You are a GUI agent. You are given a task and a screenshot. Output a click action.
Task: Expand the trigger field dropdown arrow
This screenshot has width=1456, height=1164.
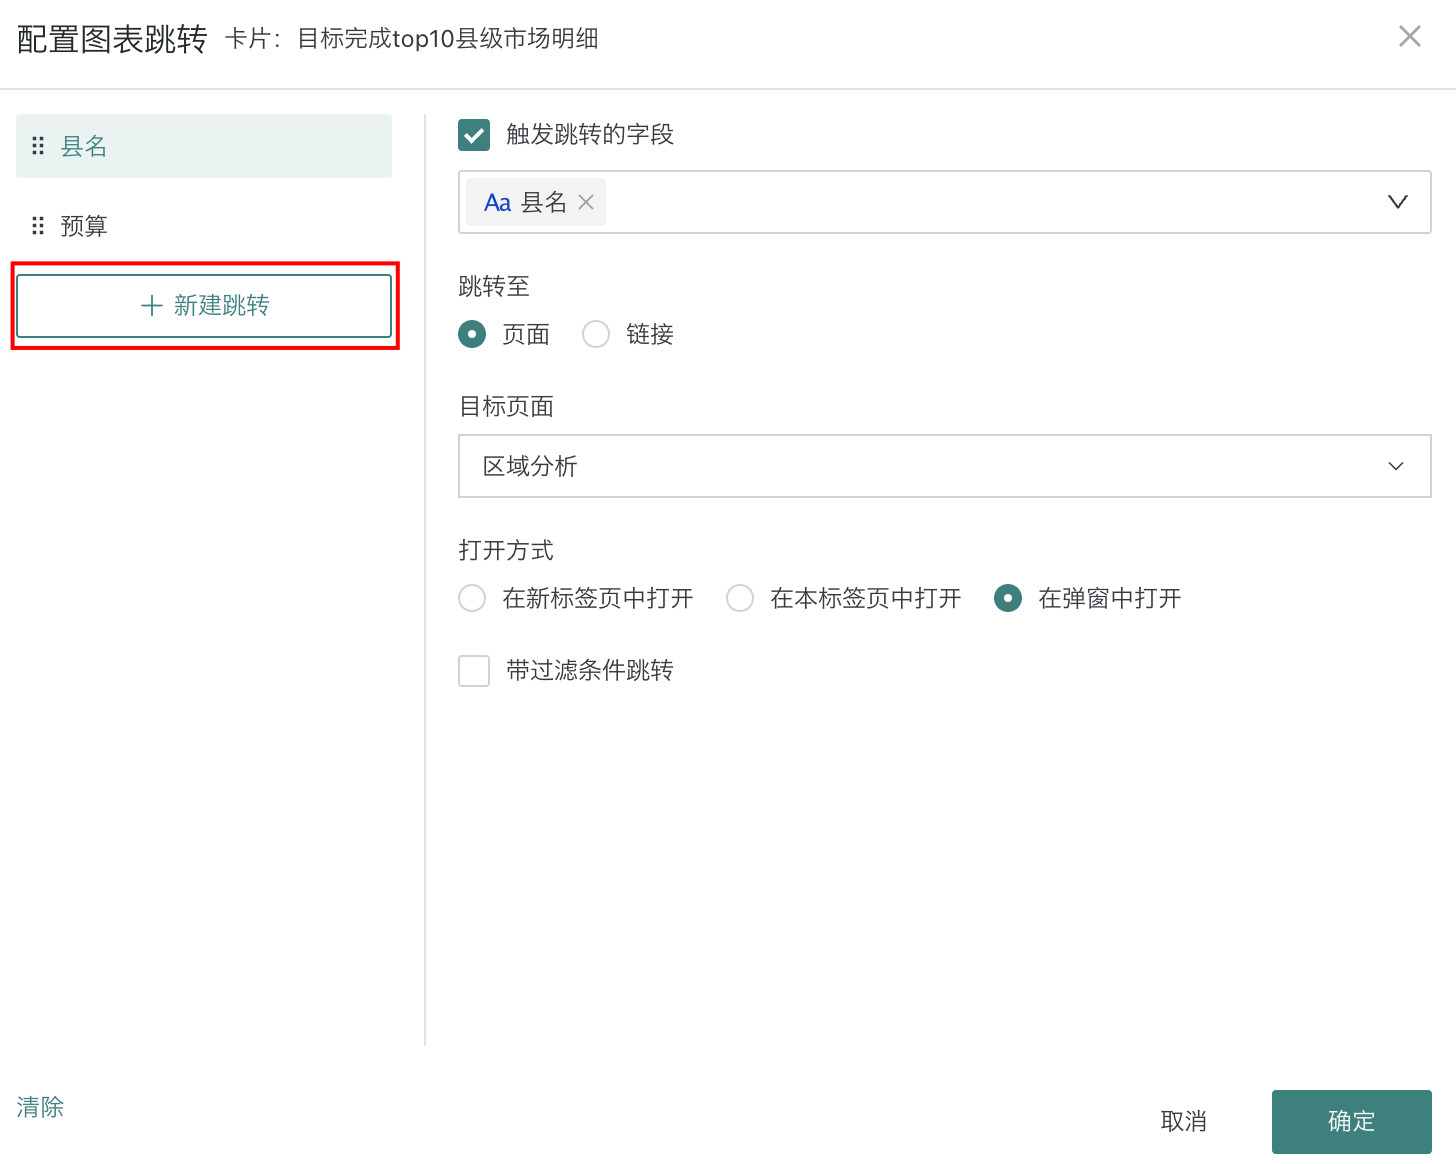pyautogui.click(x=1397, y=202)
